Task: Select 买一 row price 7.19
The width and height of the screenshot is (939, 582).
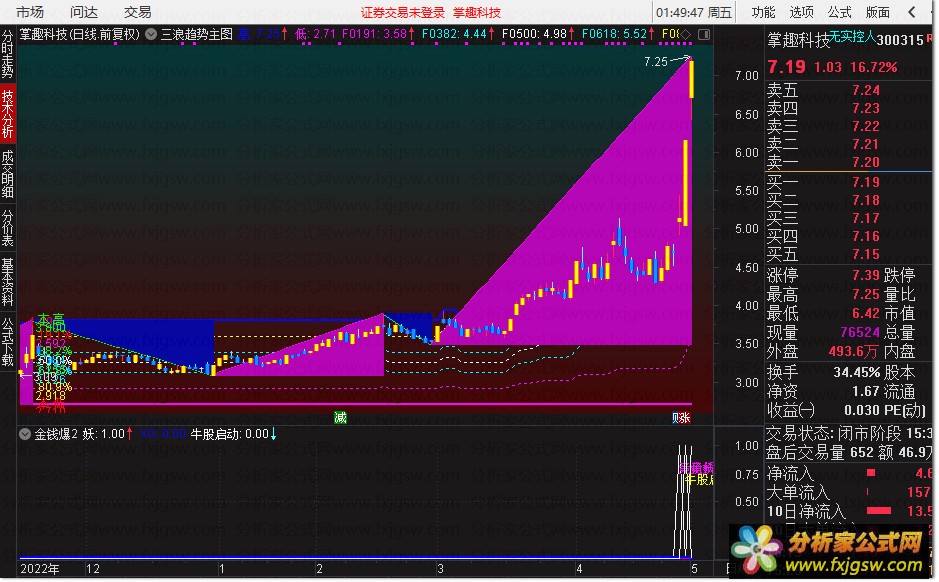Action: pyautogui.click(x=866, y=182)
